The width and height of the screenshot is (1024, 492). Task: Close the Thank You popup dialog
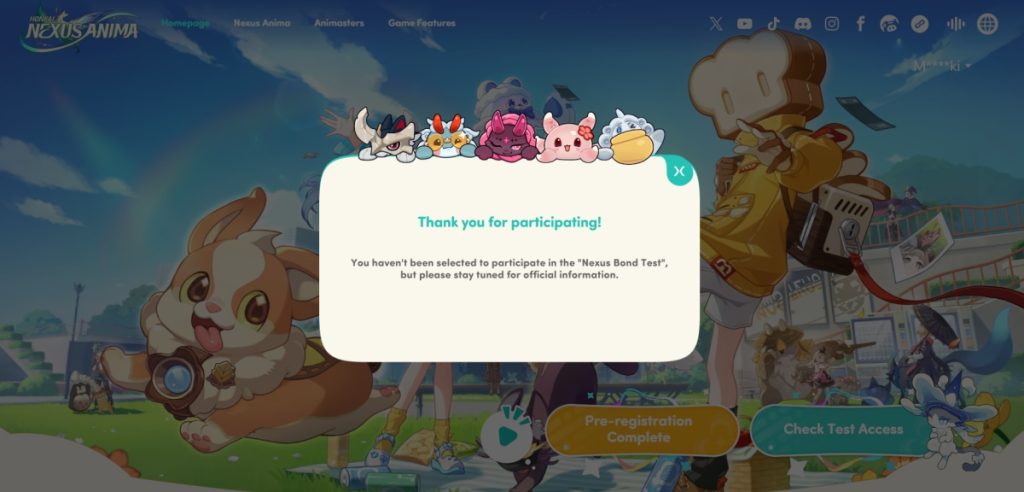pyautogui.click(x=679, y=172)
